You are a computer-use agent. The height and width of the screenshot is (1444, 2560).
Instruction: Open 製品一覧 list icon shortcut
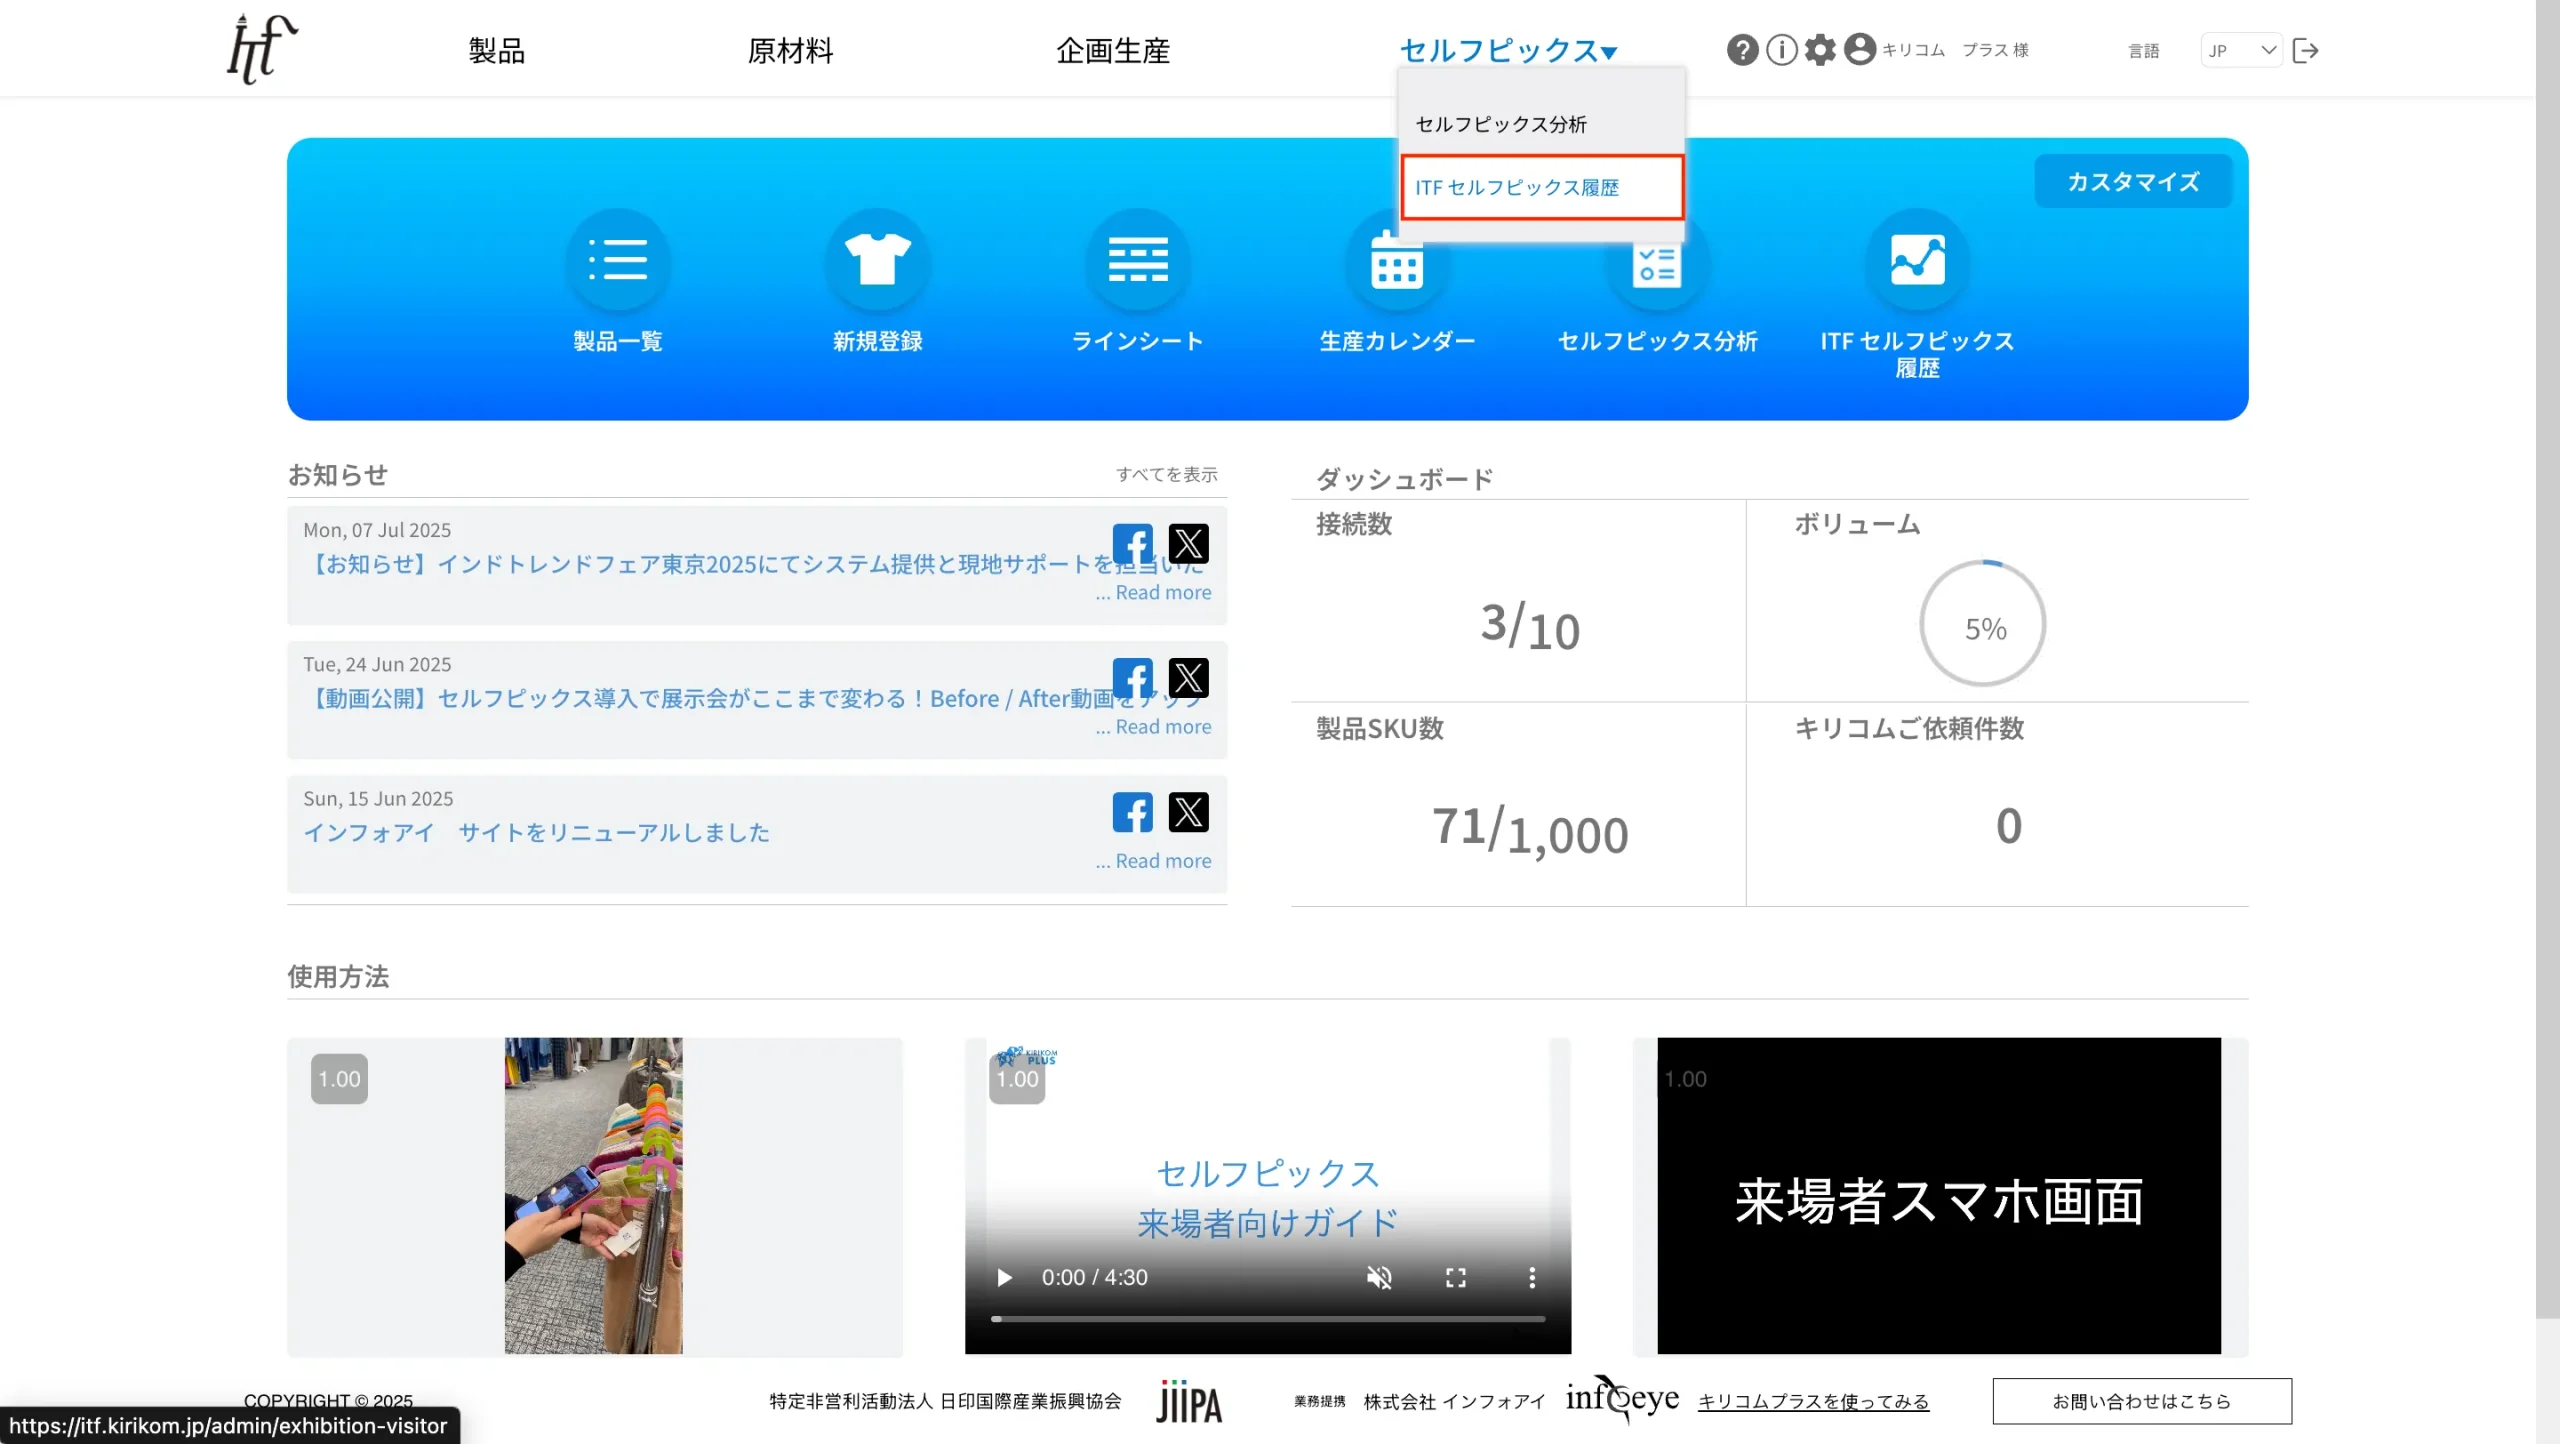pos(618,260)
